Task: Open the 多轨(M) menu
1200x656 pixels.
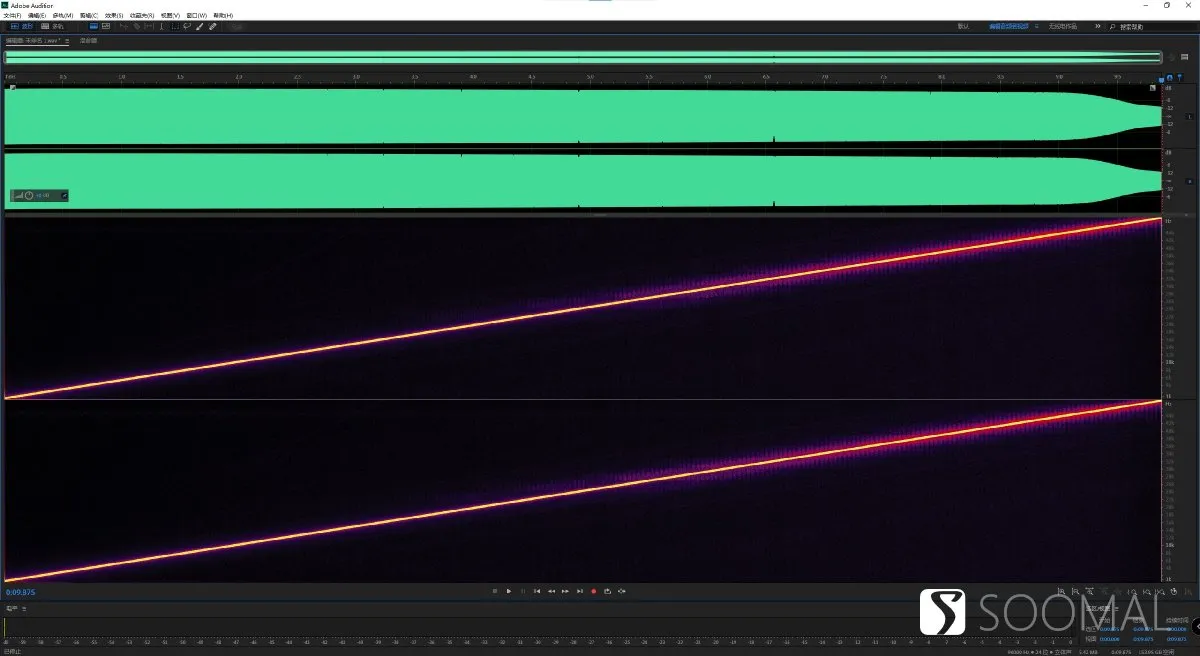Action: pos(62,16)
